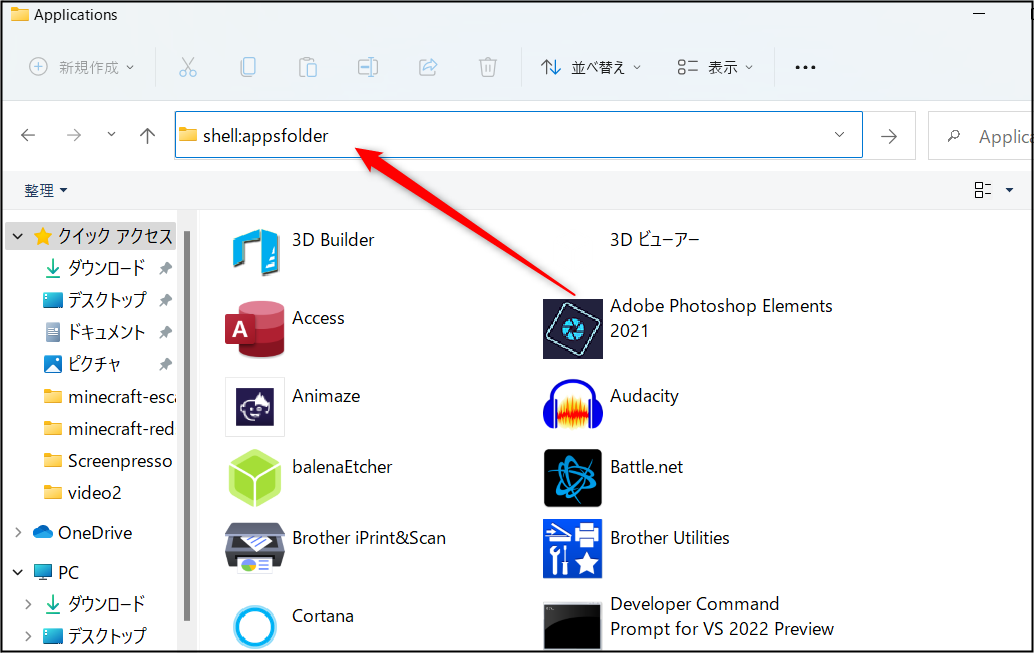Open the minecraft-esc folder
The height and width of the screenshot is (653, 1034).
pyautogui.click(x=109, y=396)
